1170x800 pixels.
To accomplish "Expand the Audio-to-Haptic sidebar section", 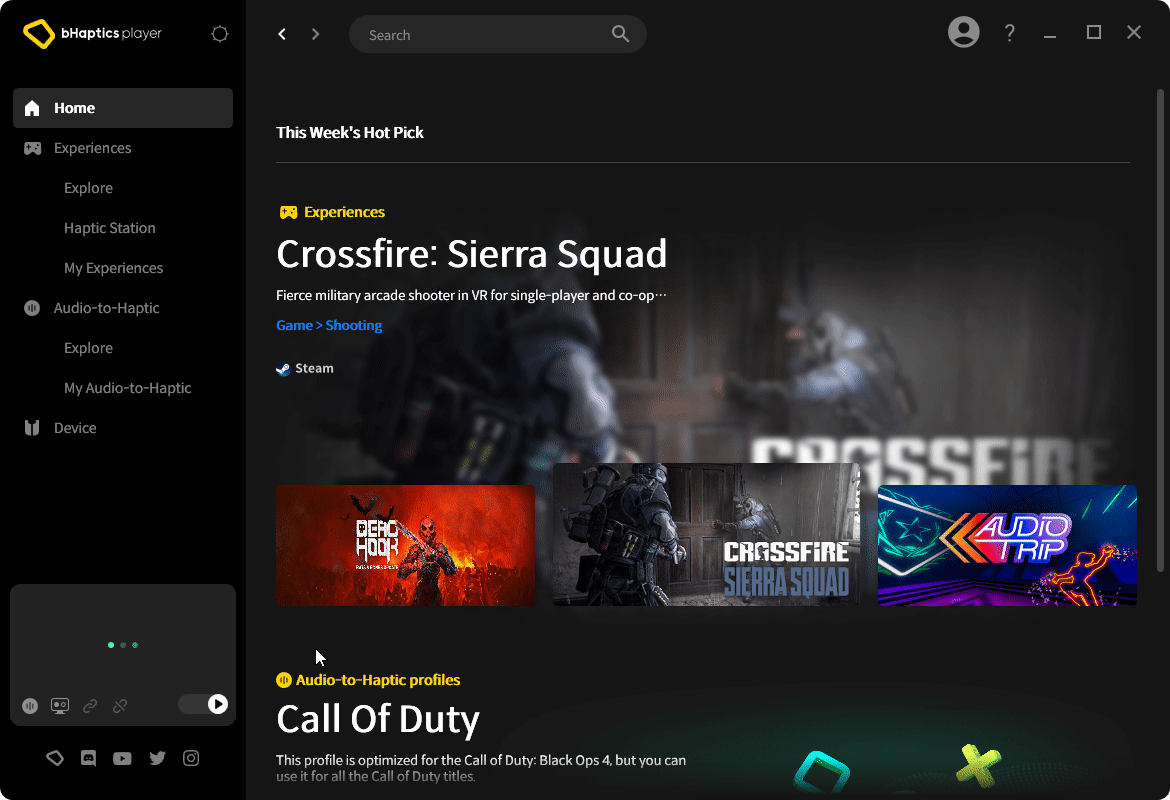I will [x=106, y=308].
